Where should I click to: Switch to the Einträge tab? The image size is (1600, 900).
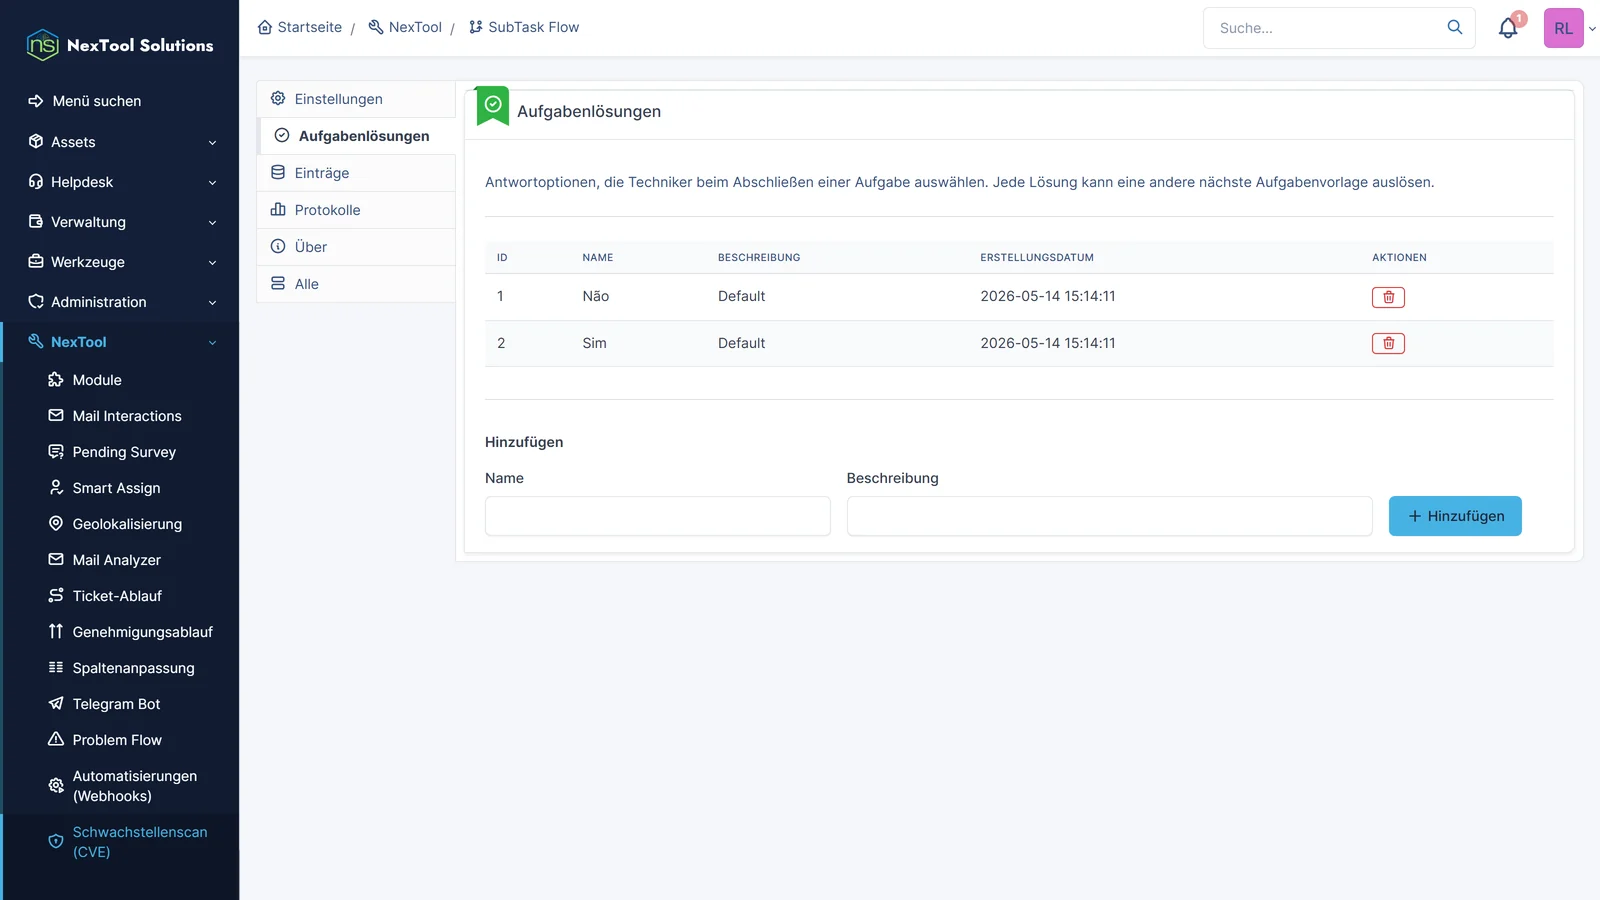tap(356, 173)
